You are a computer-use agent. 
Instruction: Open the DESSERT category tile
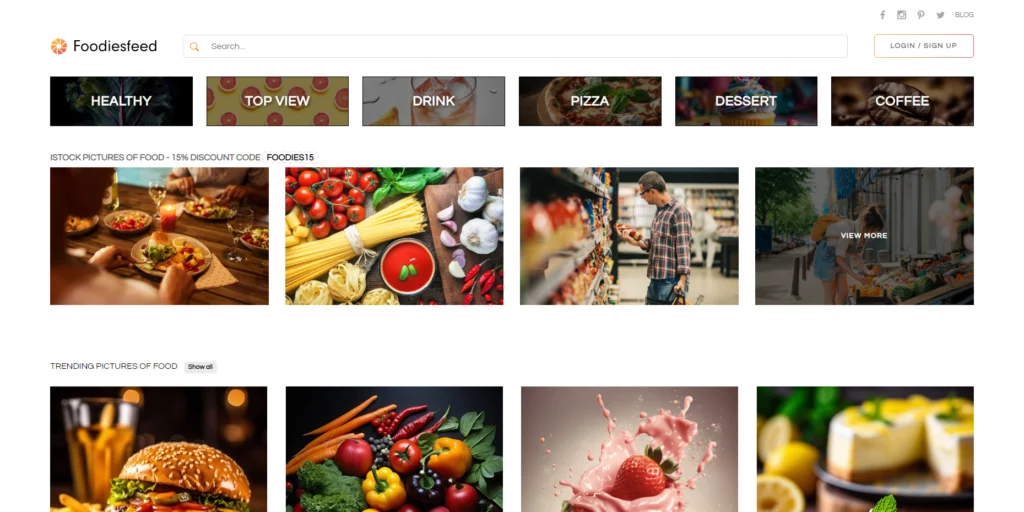746,101
